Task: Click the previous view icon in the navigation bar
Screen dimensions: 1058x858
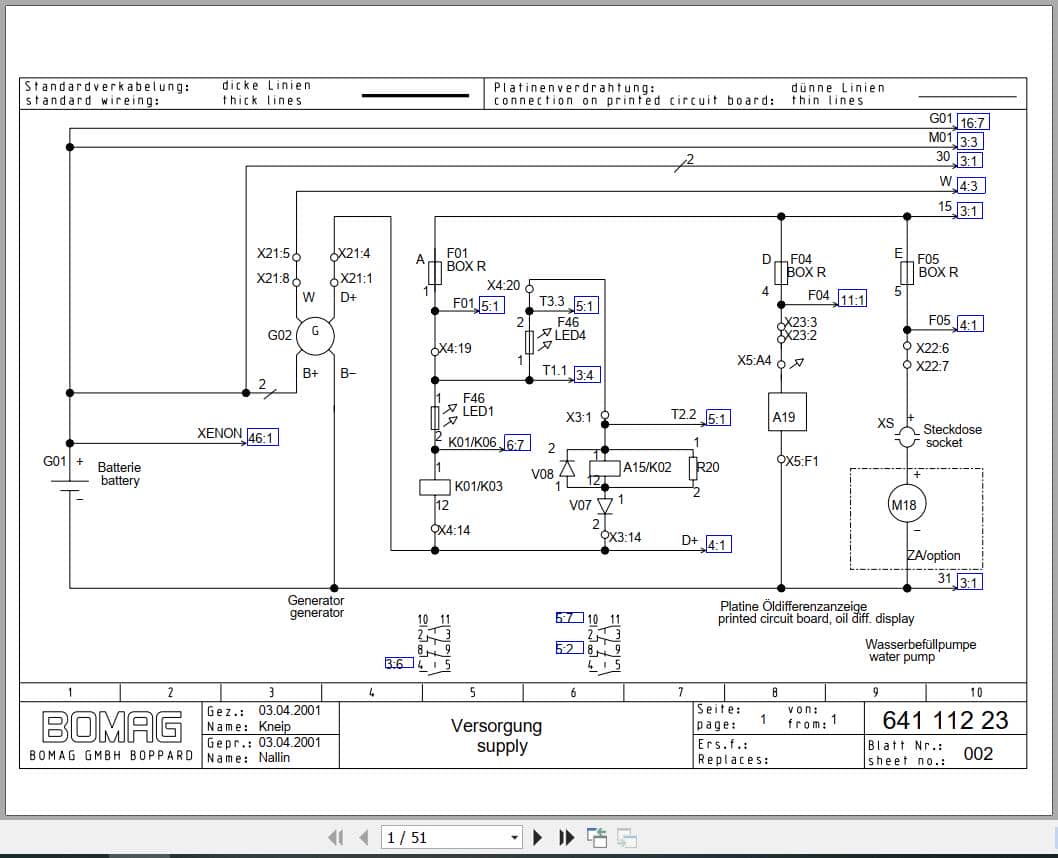Action: point(596,838)
